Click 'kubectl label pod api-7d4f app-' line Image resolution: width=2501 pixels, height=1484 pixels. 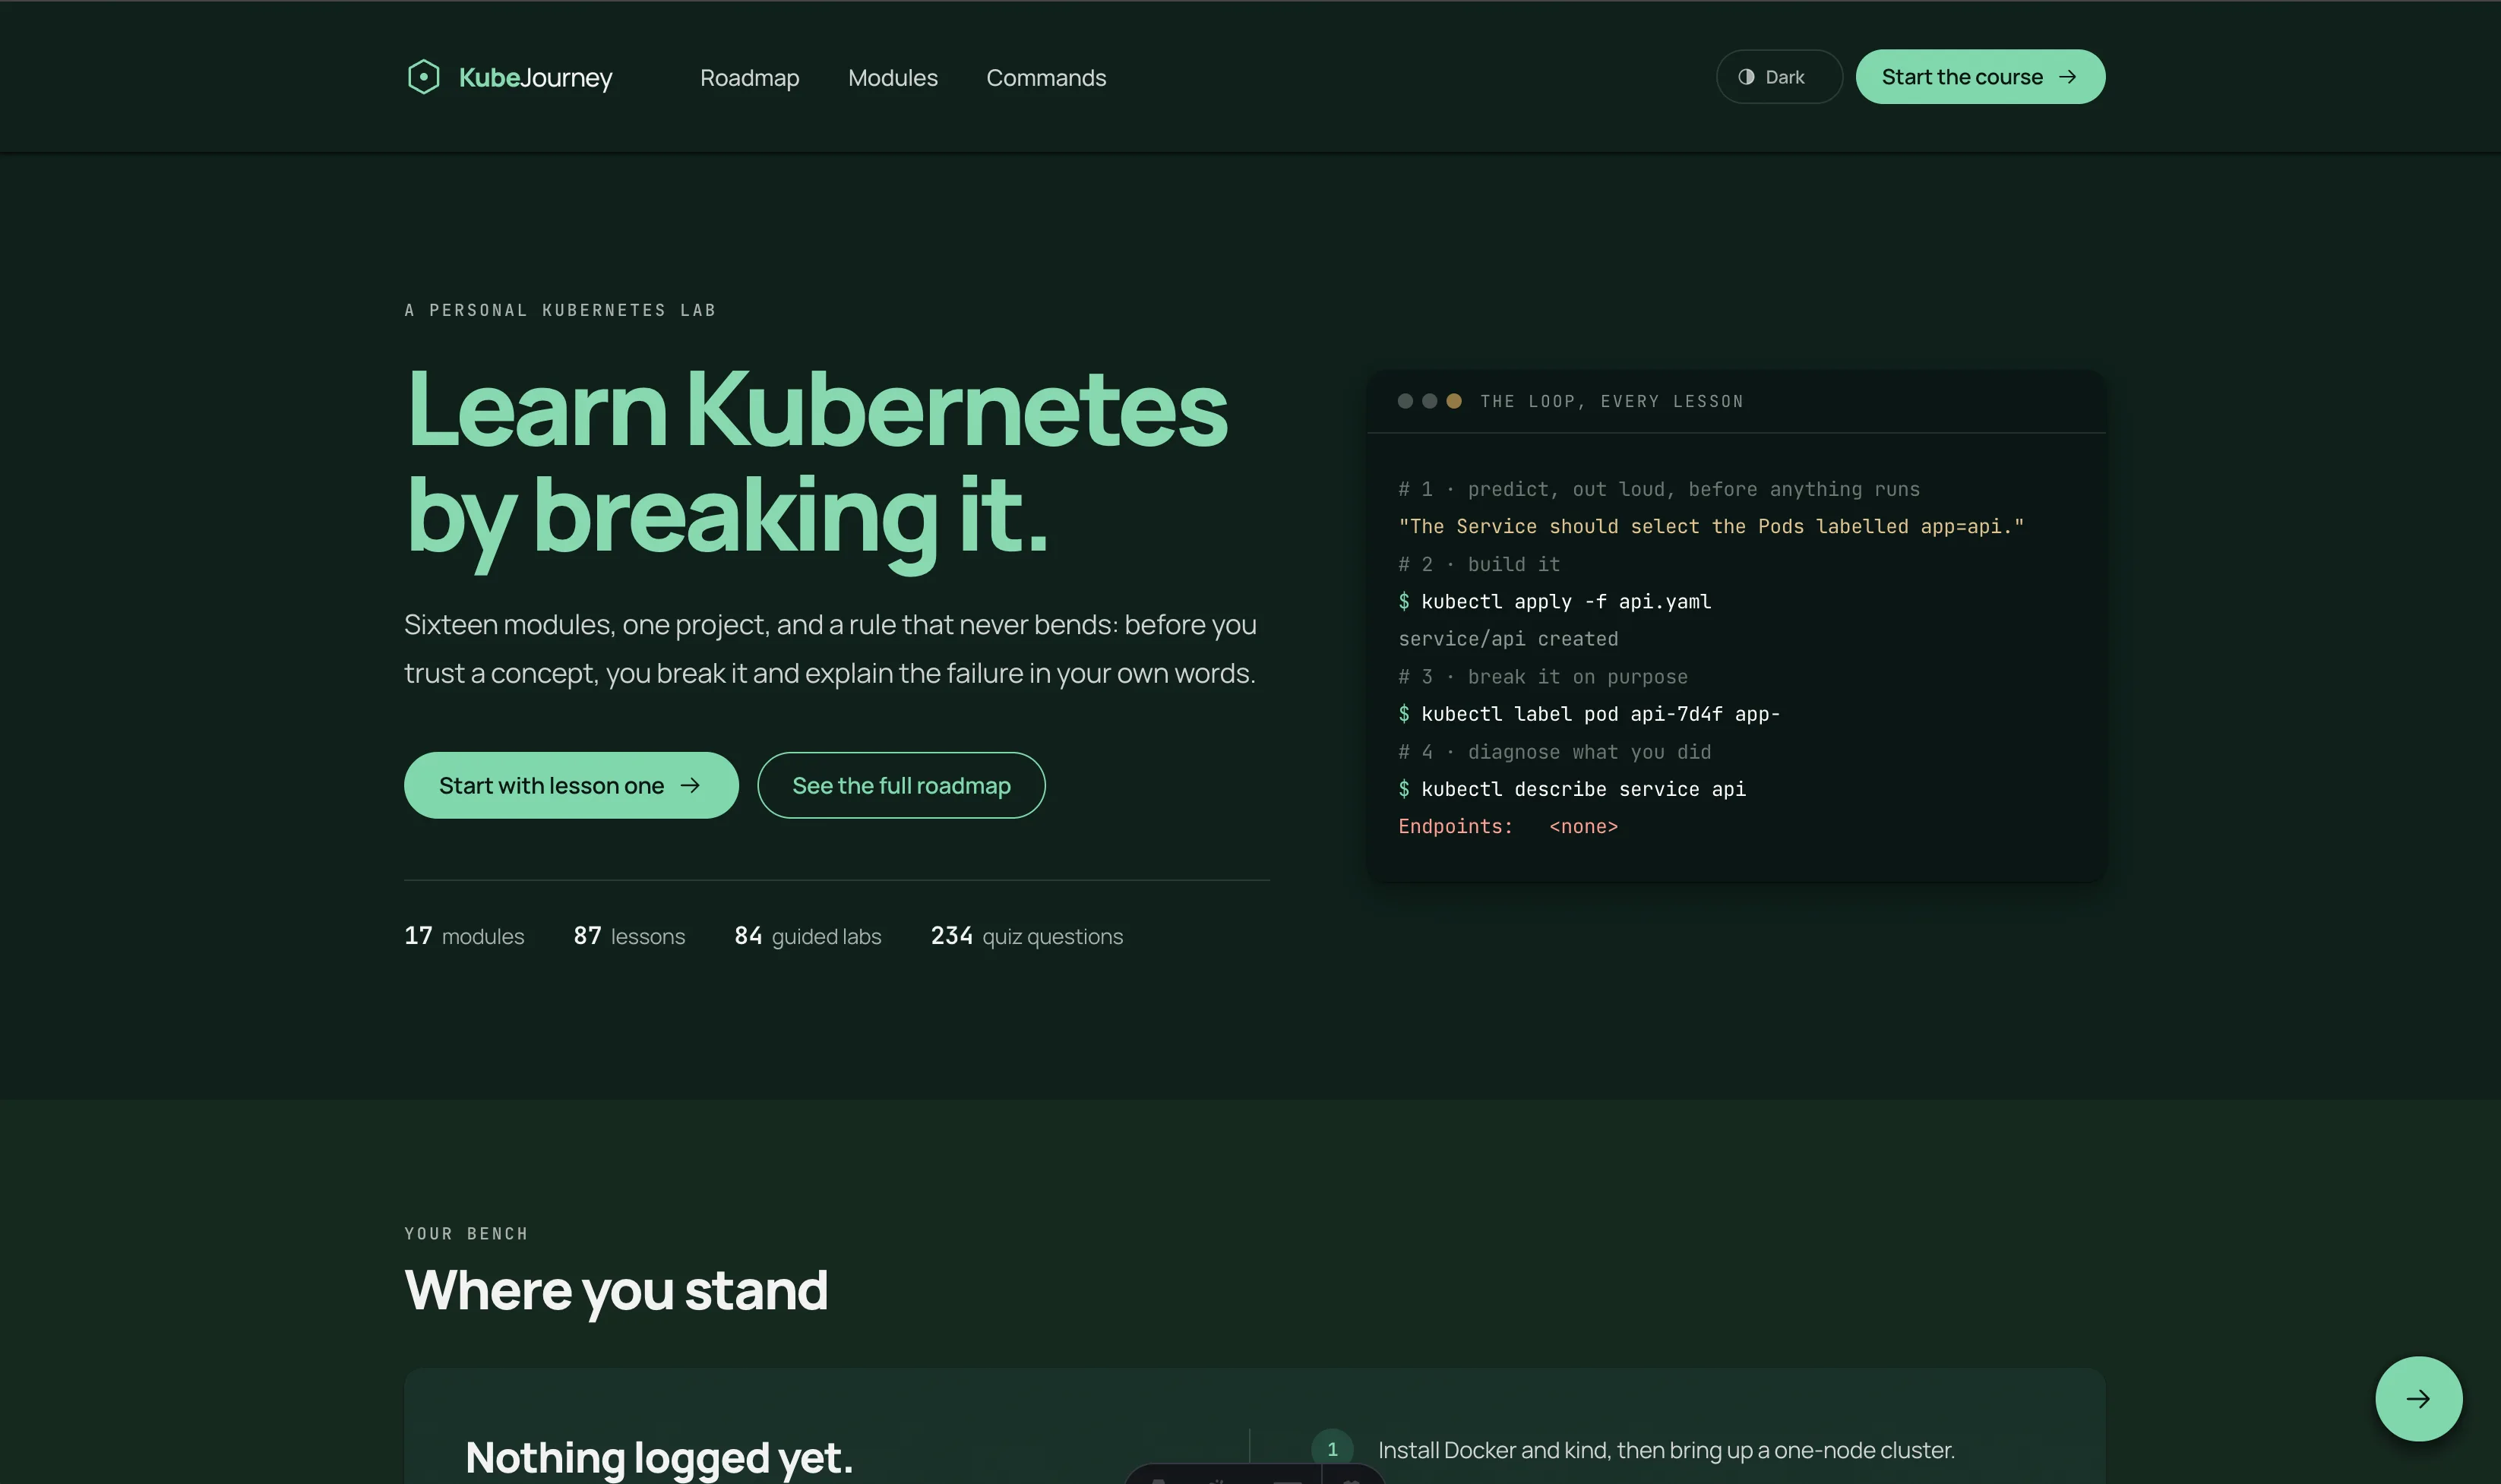pos(1589,714)
